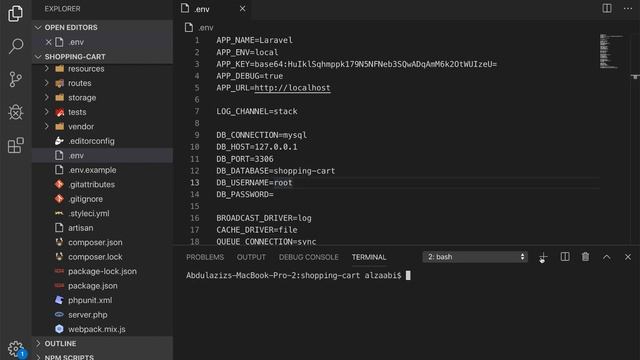Click line number 13 in gutter
The image size is (640, 360).
(195, 182)
